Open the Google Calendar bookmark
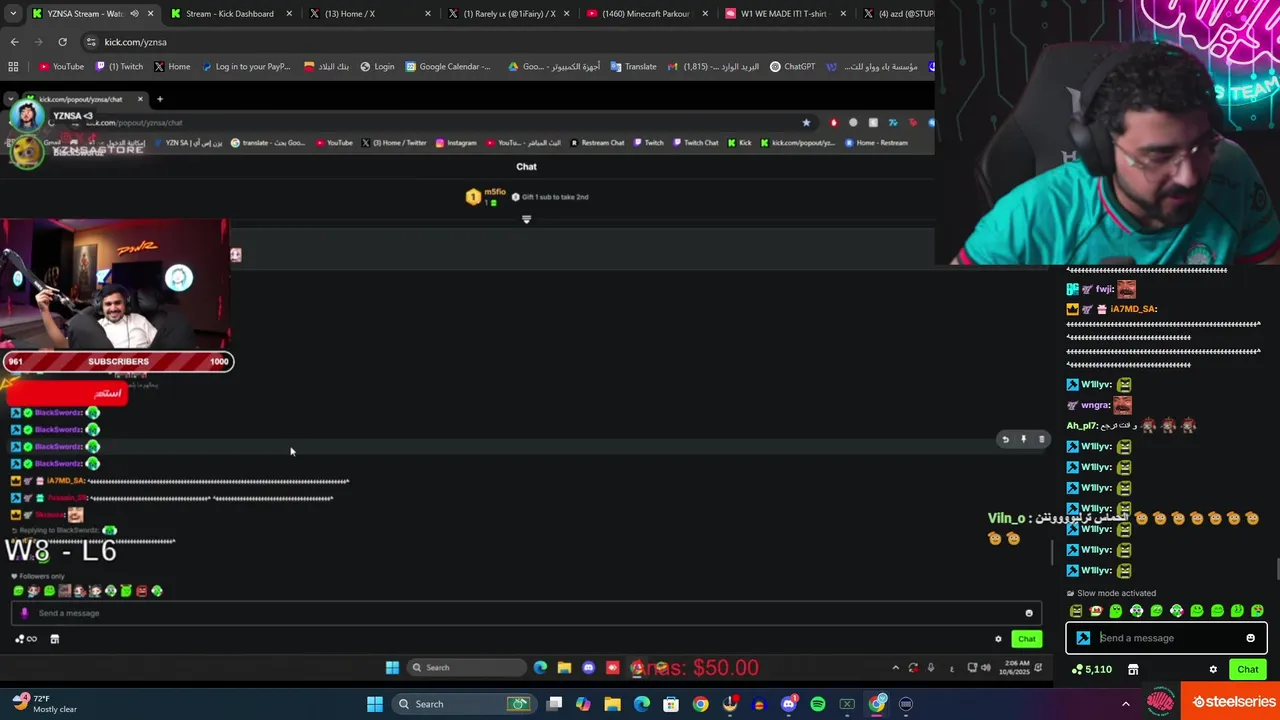The image size is (1280, 720). coord(448,67)
